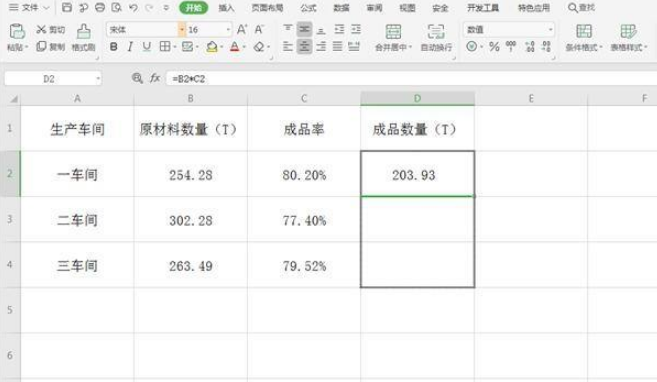This screenshot has width=657, height=382.
Task: Open the 开发工具 Developer Tools tab
Action: pos(483,8)
